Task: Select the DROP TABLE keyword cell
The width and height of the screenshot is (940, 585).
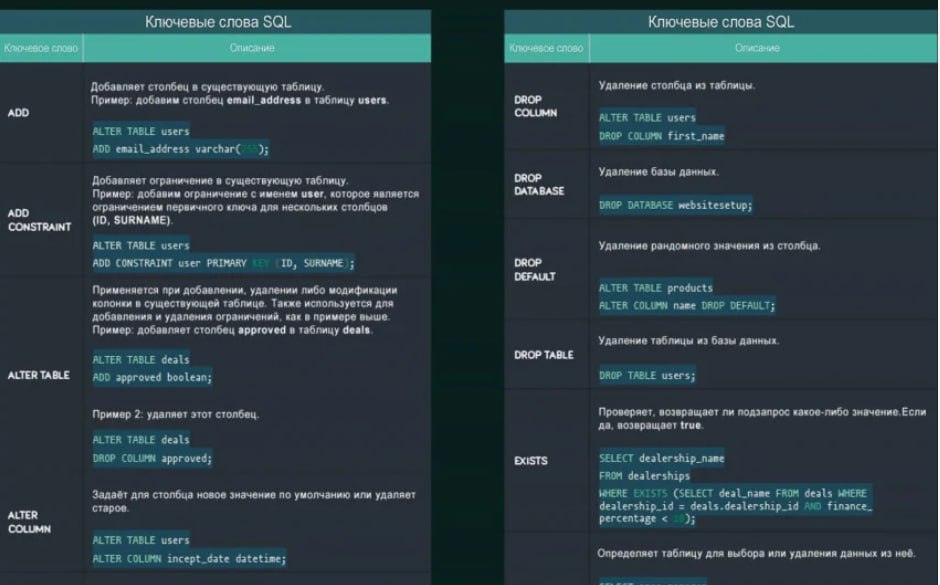Action: point(544,355)
